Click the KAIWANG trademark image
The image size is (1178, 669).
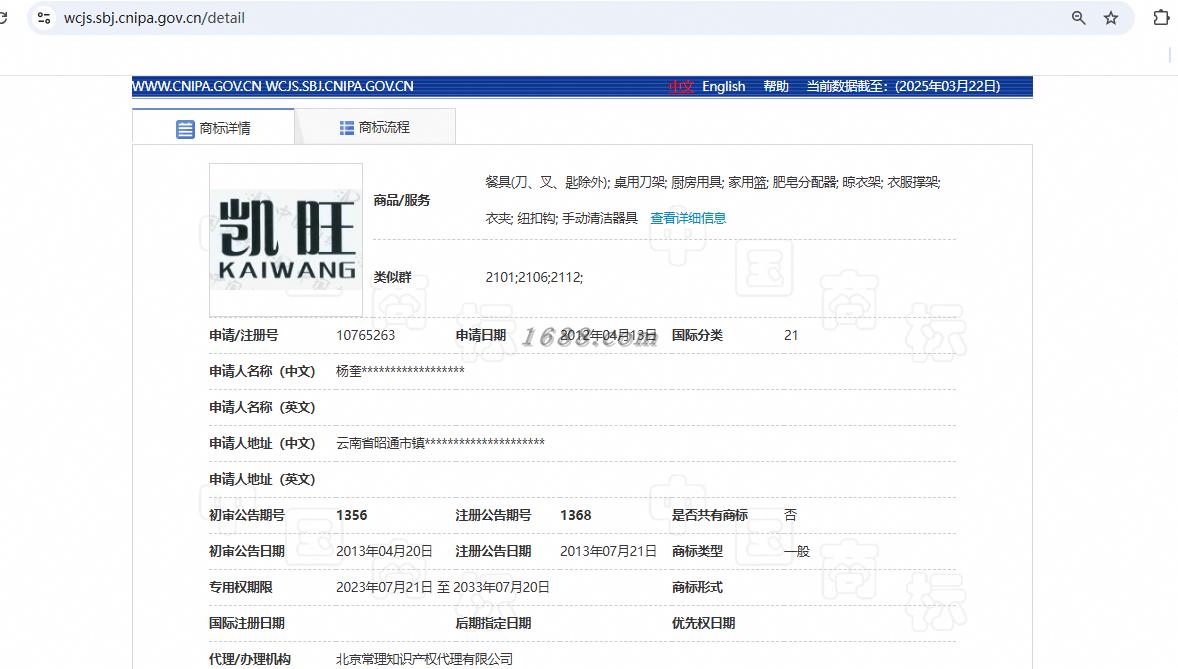tap(286, 240)
